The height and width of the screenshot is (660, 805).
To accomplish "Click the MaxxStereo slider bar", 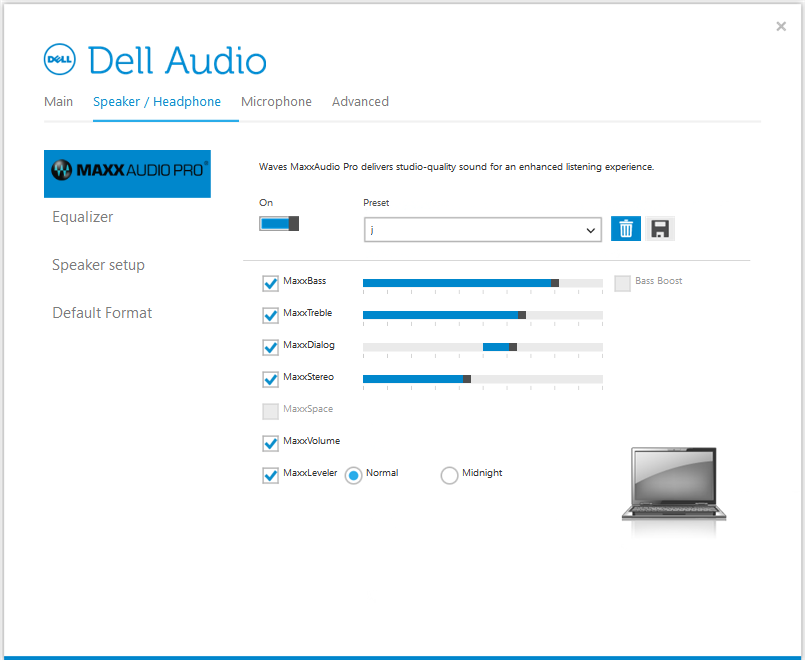I will pos(482,379).
